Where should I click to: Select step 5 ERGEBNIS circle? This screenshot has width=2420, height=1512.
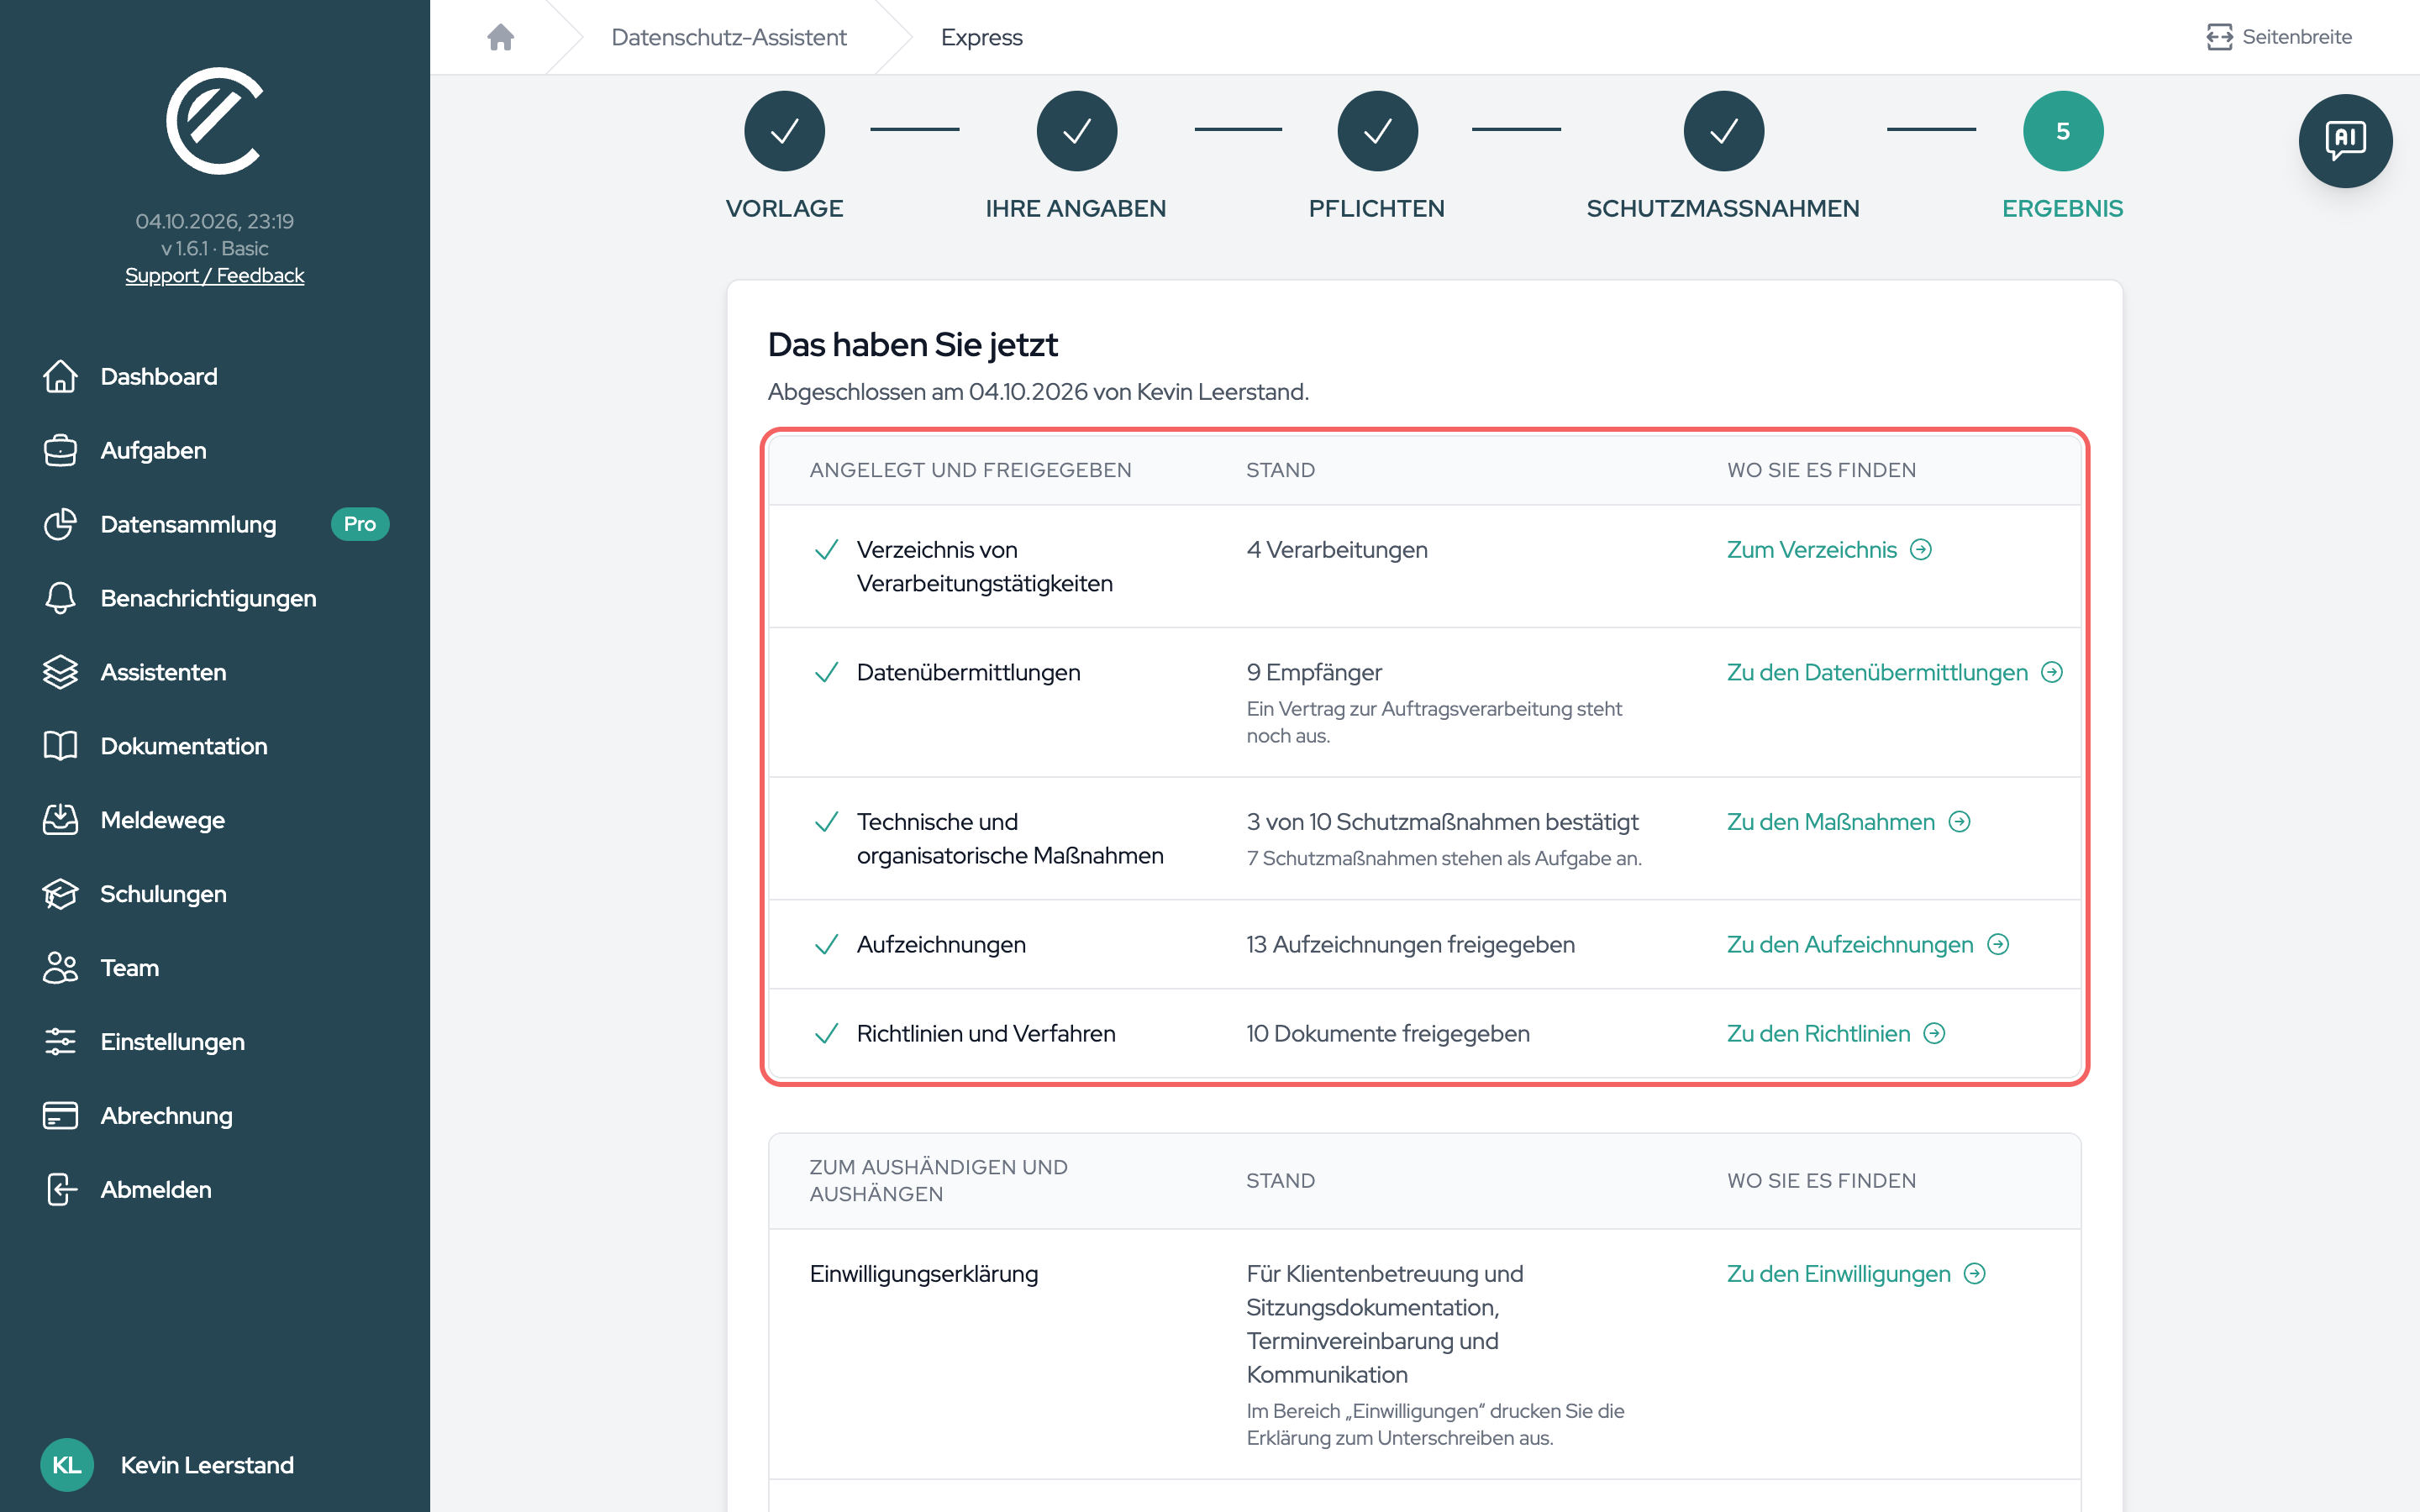(2062, 131)
